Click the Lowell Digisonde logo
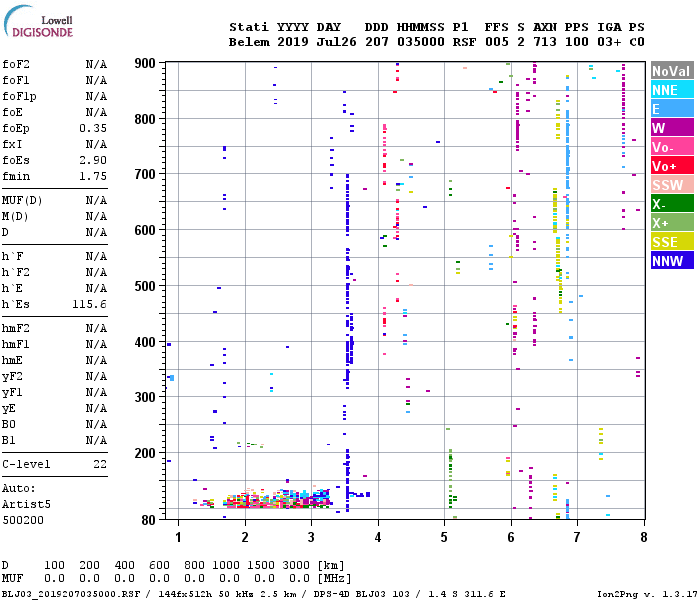700x600 pixels. (38, 21)
